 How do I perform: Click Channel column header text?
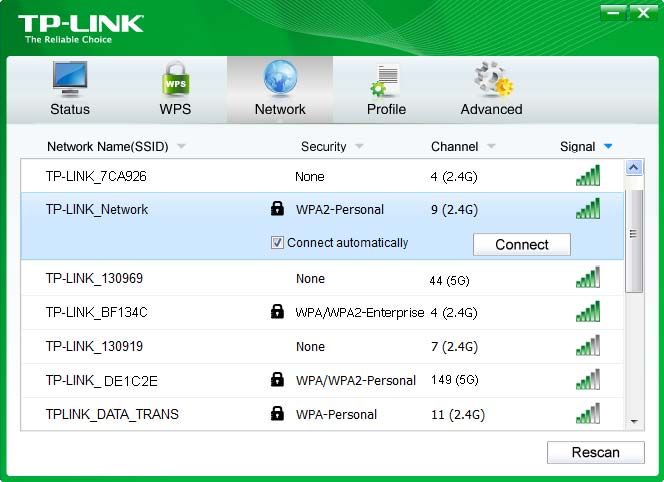click(x=454, y=147)
